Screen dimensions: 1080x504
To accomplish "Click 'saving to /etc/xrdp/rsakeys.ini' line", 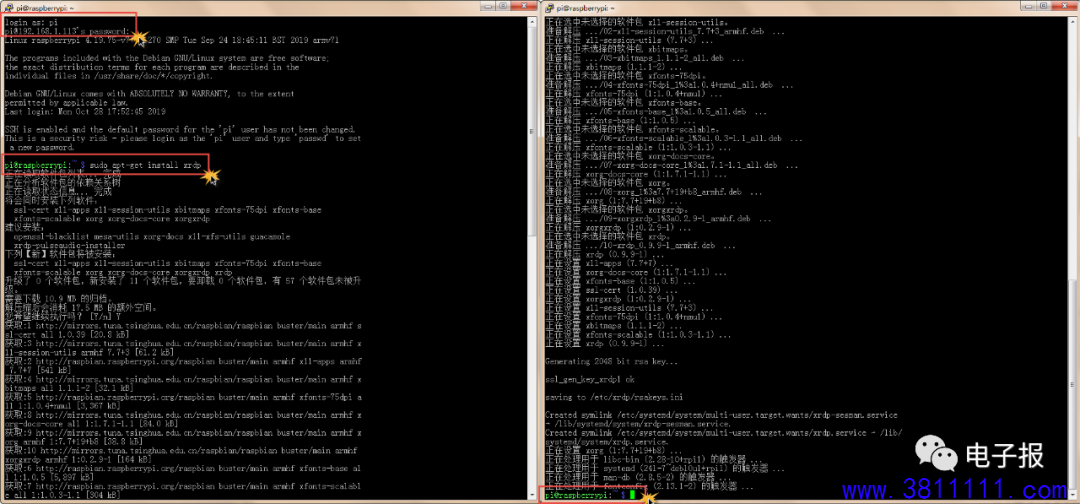I will pyautogui.click(x=614, y=397).
